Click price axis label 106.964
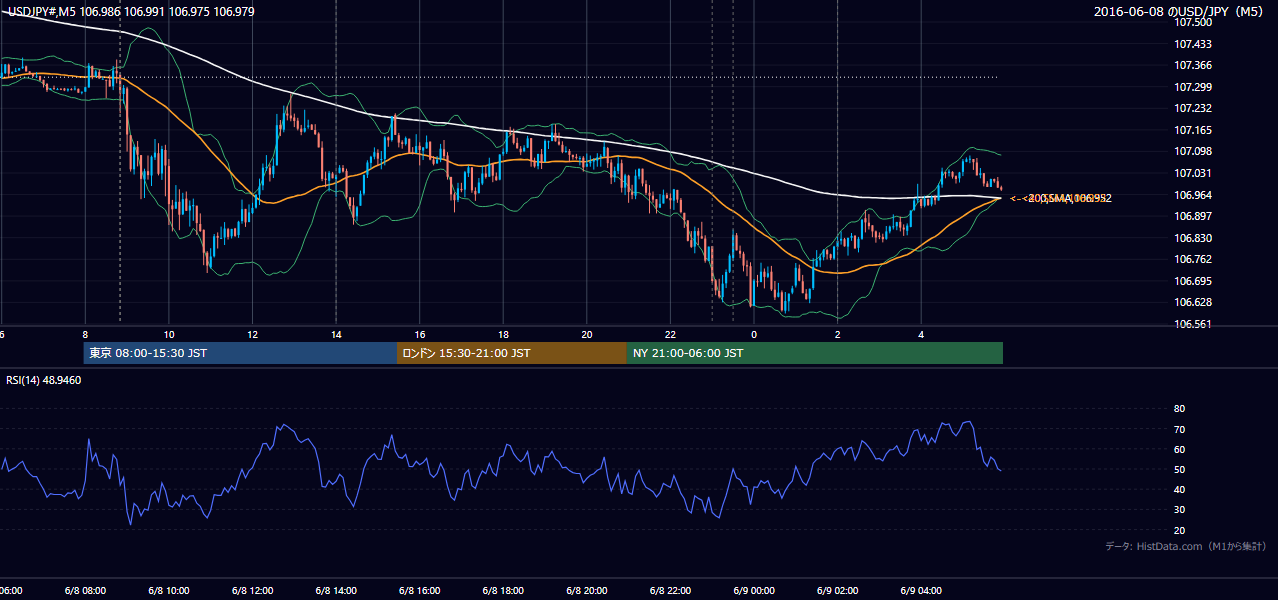The height and width of the screenshot is (600, 1278). pos(1194,195)
